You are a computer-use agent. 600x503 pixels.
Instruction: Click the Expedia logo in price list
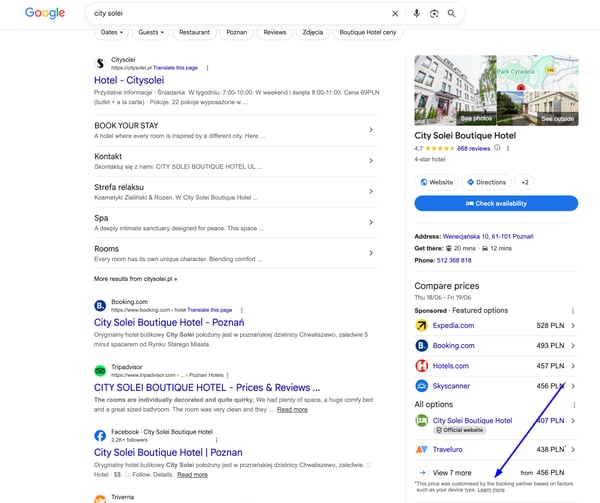(422, 326)
